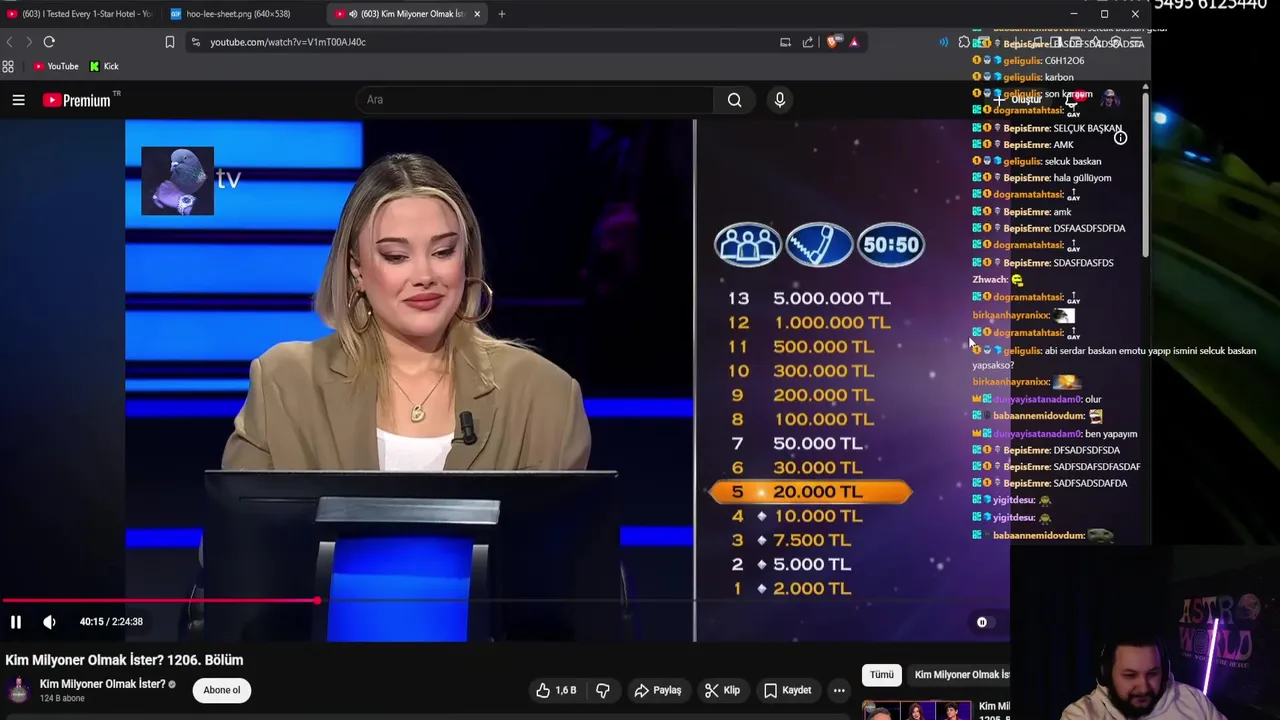Screen dimensions: 1280x720
Task: Focus the YouTube search box Ara
Action: click(x=535, y=100)
